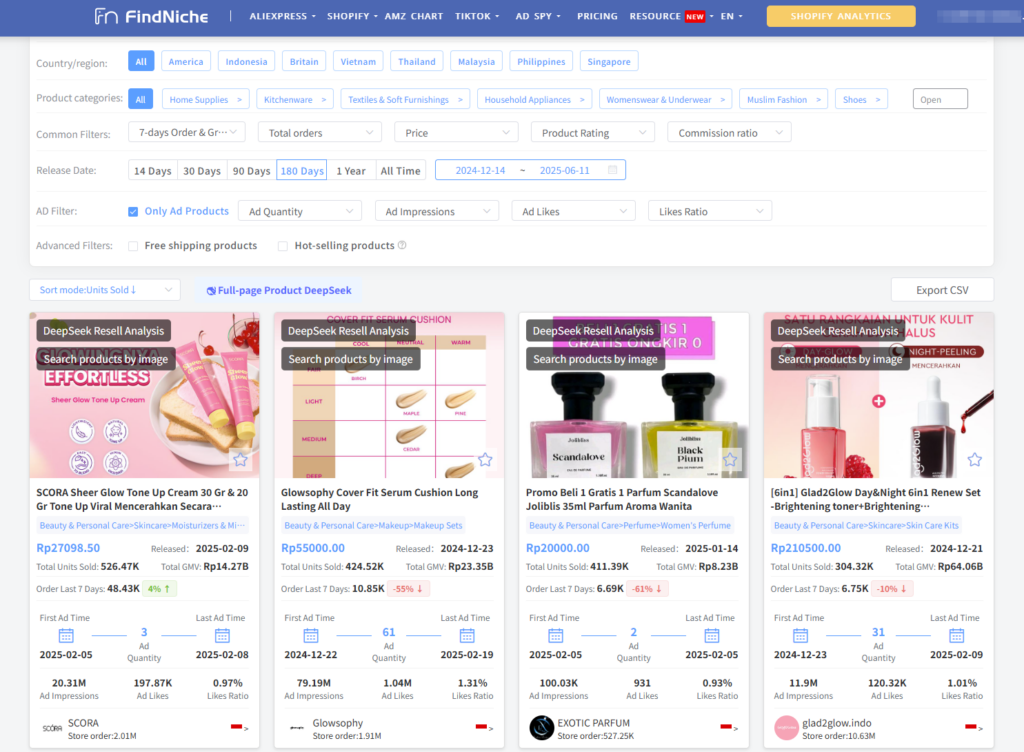The height and width of the screenshot is (752, 1024).
Task: Open the ALIEXPRESS nav menu
Action: 282,16
